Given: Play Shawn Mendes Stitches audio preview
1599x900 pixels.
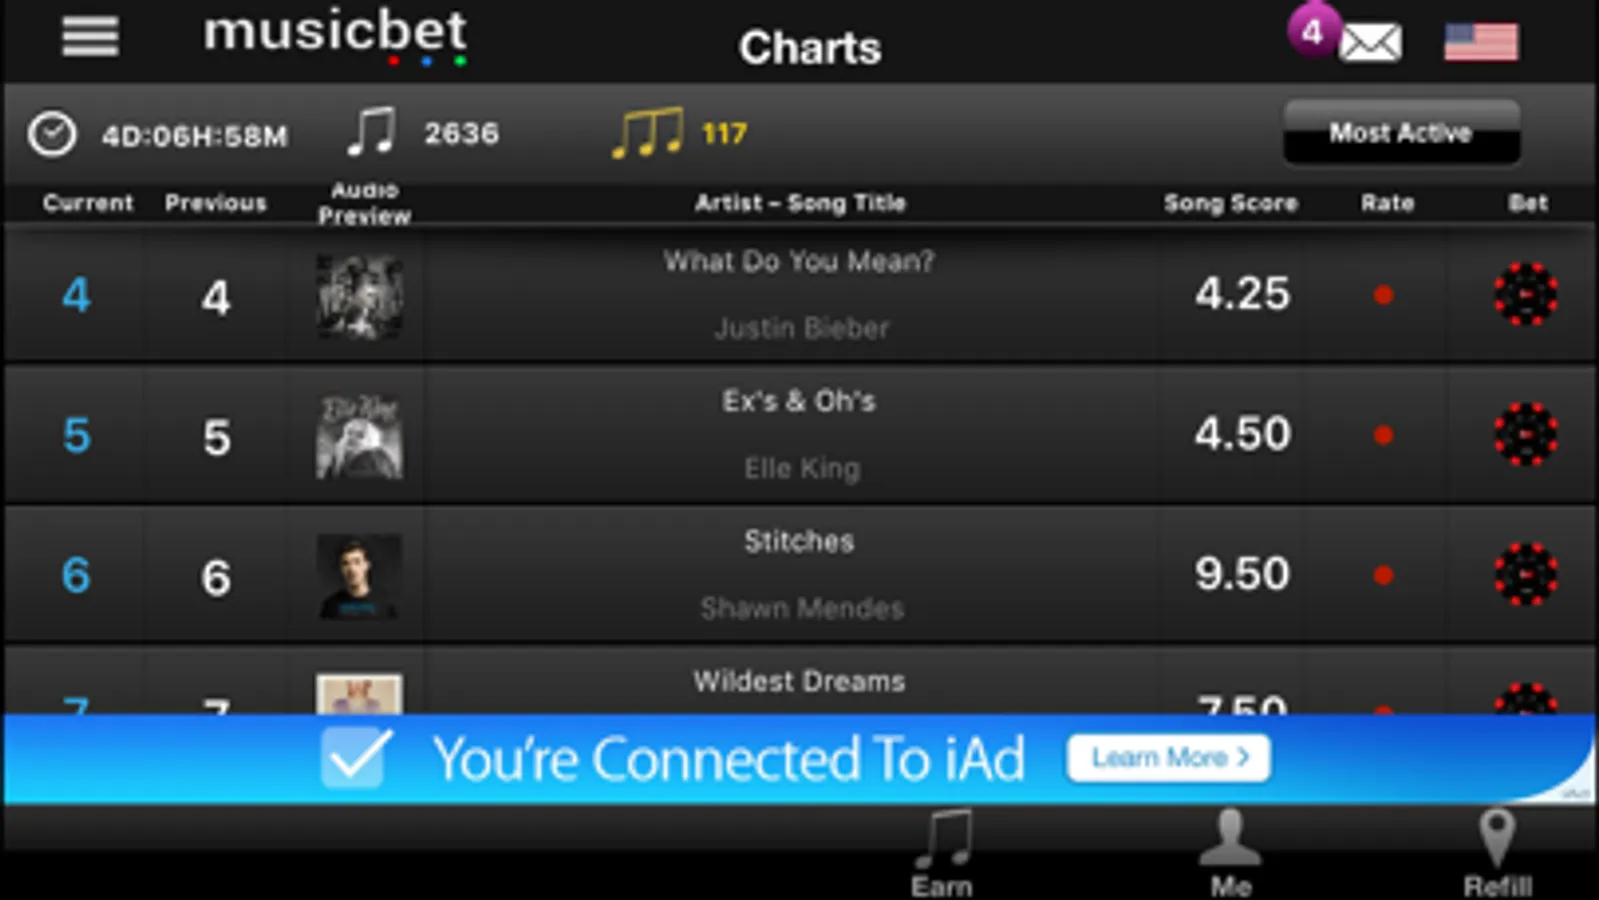Looking at the screenshot, I should pos(360,576).
